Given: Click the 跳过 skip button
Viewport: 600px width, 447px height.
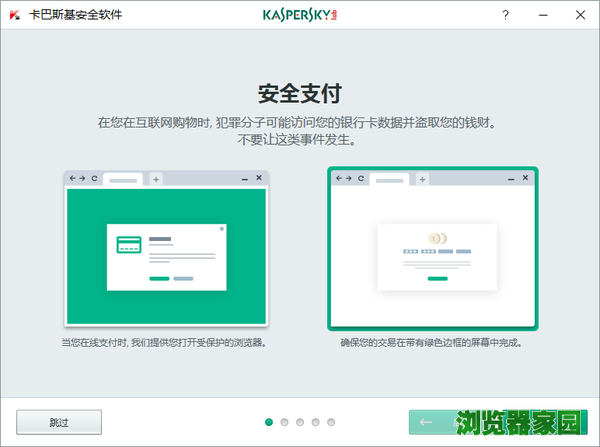Looking at the screenshot, I should coord(58,422).
